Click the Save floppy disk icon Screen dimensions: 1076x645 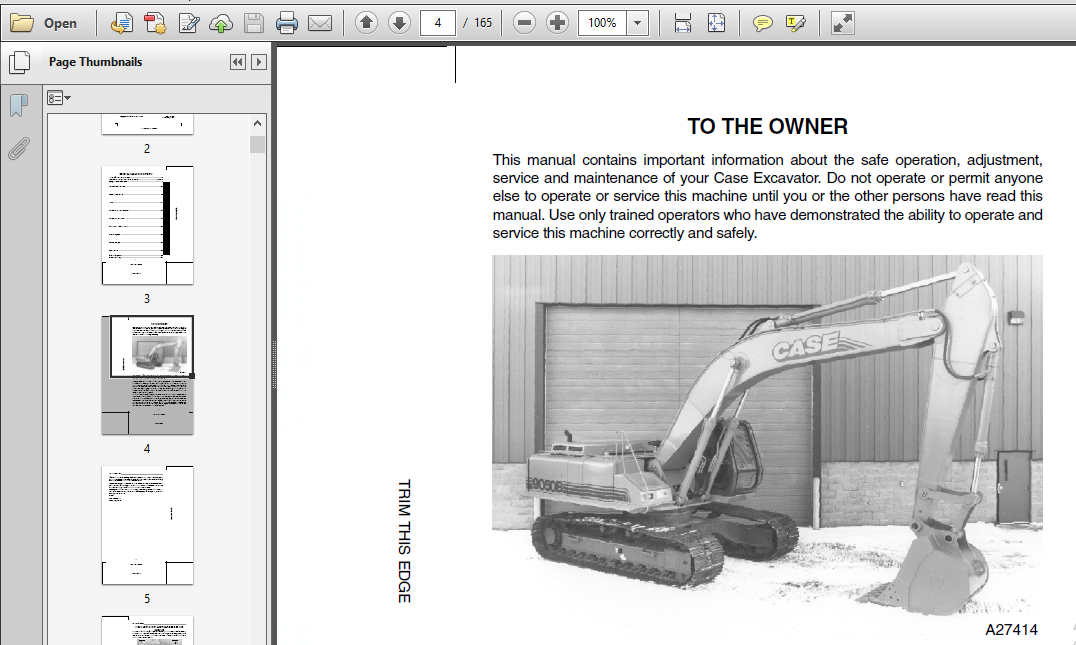point(254,23)
